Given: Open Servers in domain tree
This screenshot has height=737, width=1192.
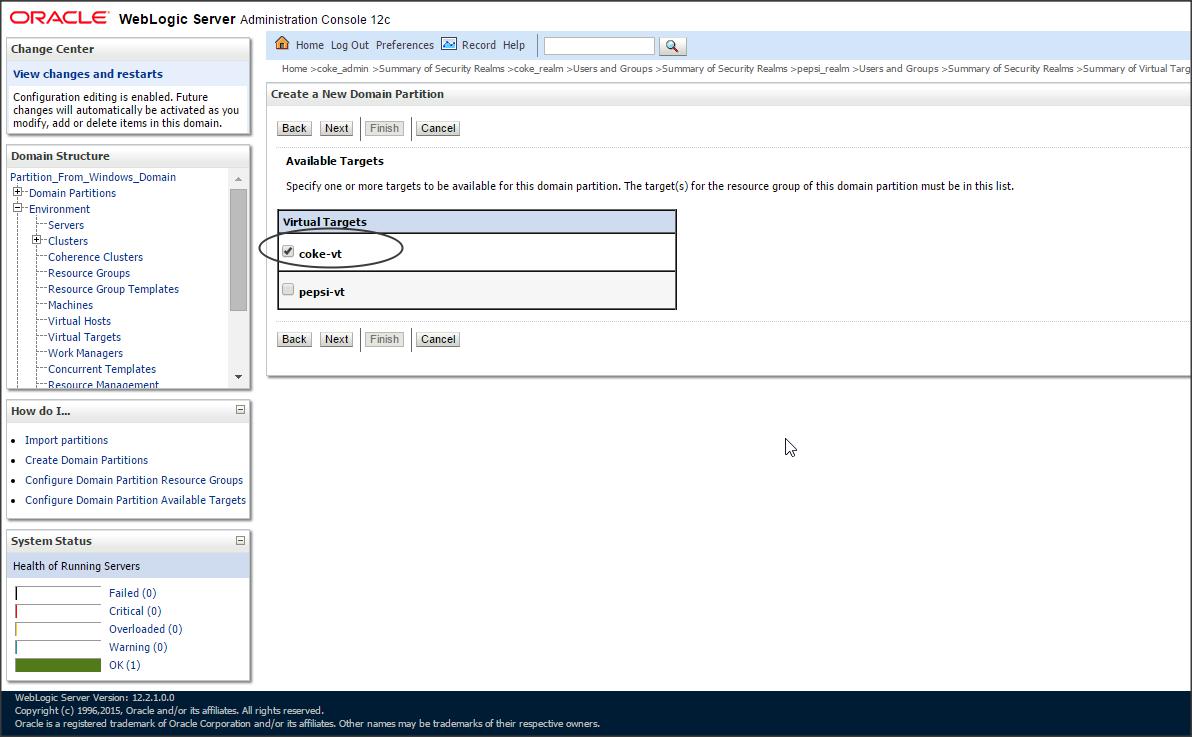Looking at the screenshot, I should pos(66,224).
